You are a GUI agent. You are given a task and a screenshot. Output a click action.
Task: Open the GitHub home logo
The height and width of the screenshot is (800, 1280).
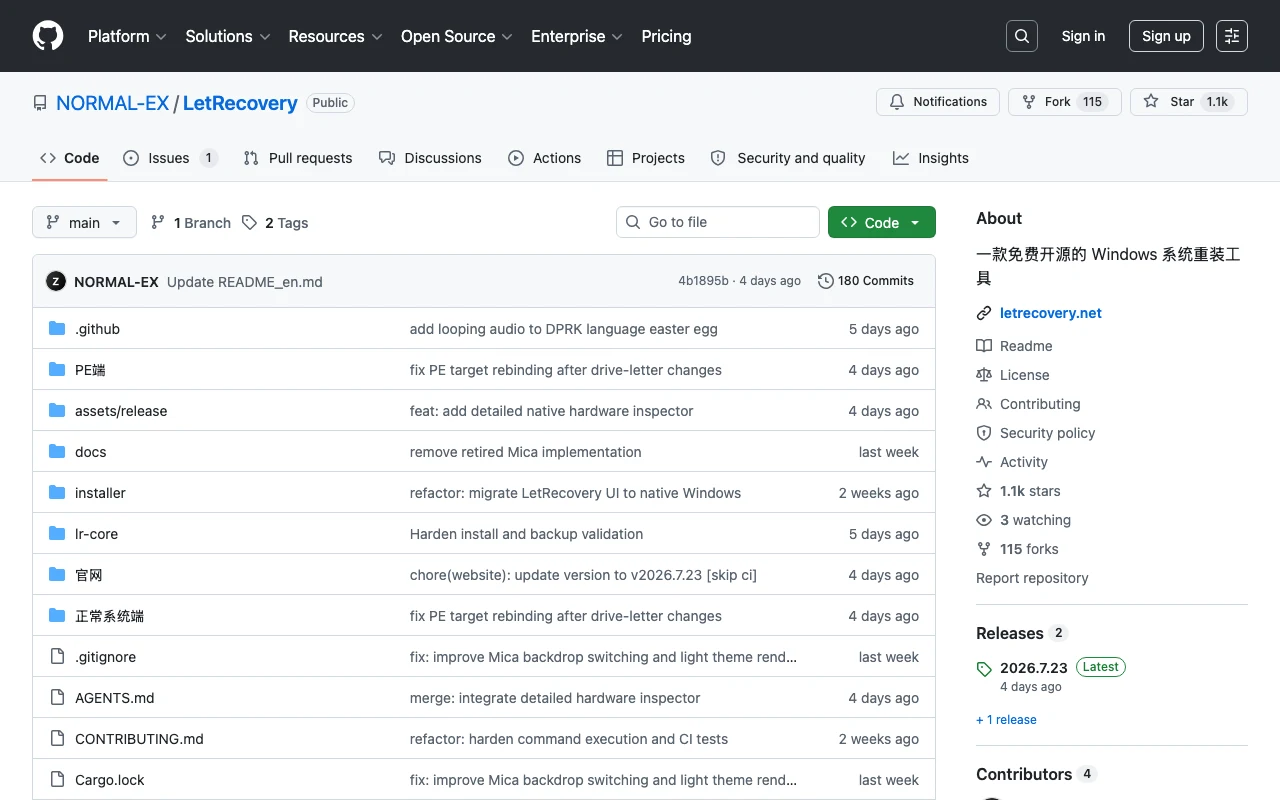tap(48, 36)
